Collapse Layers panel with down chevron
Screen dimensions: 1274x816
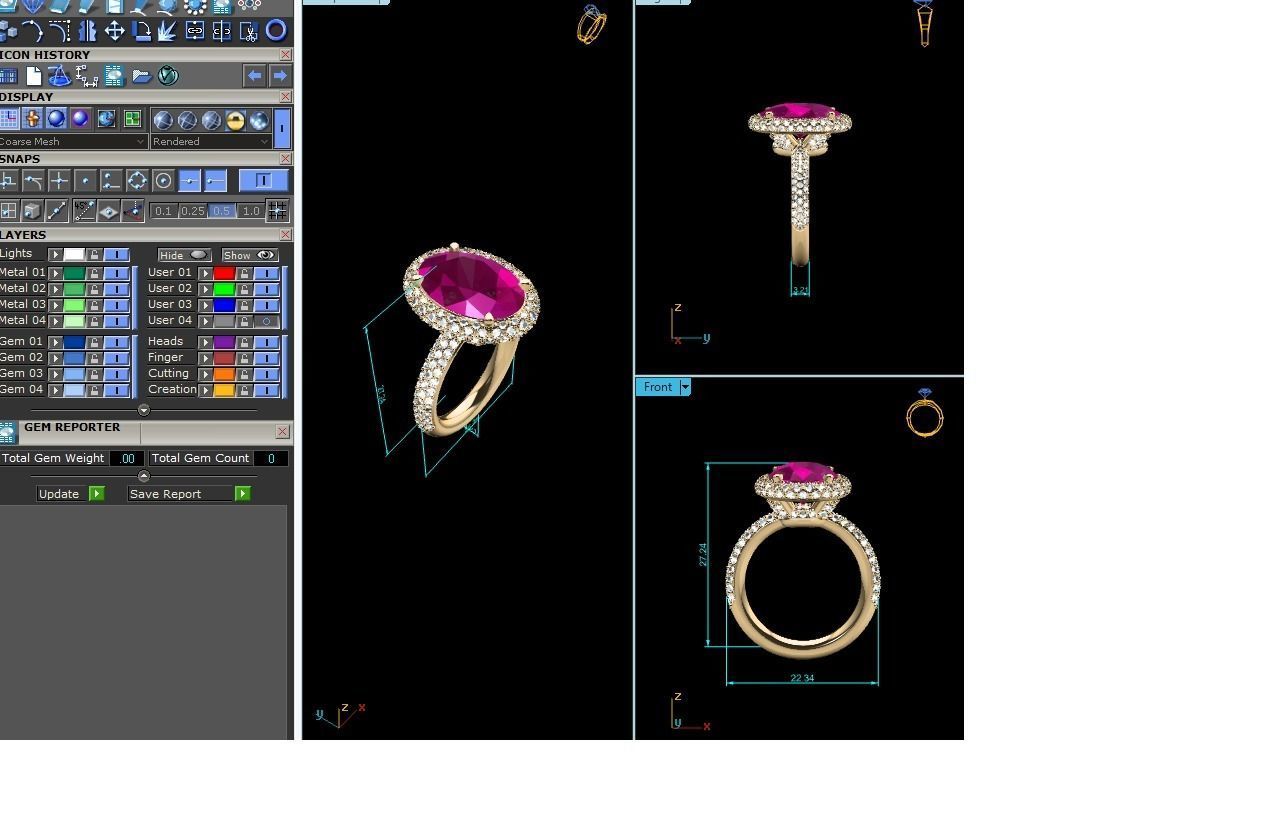(143, 410)
